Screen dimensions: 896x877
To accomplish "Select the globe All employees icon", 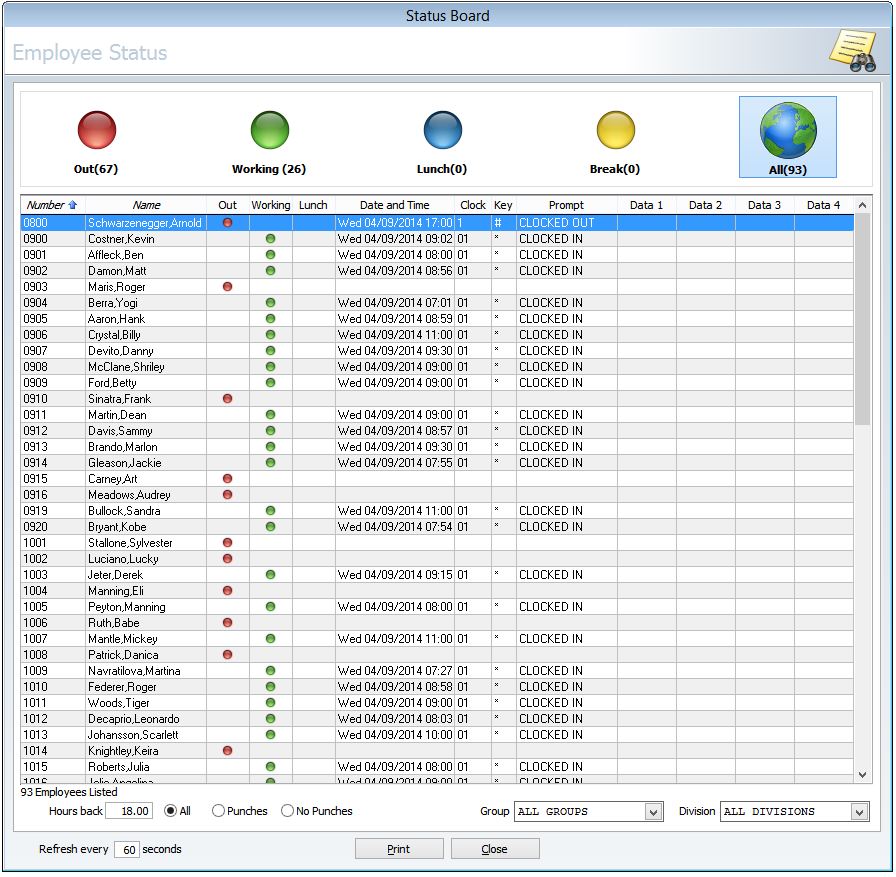I will 787,131.
